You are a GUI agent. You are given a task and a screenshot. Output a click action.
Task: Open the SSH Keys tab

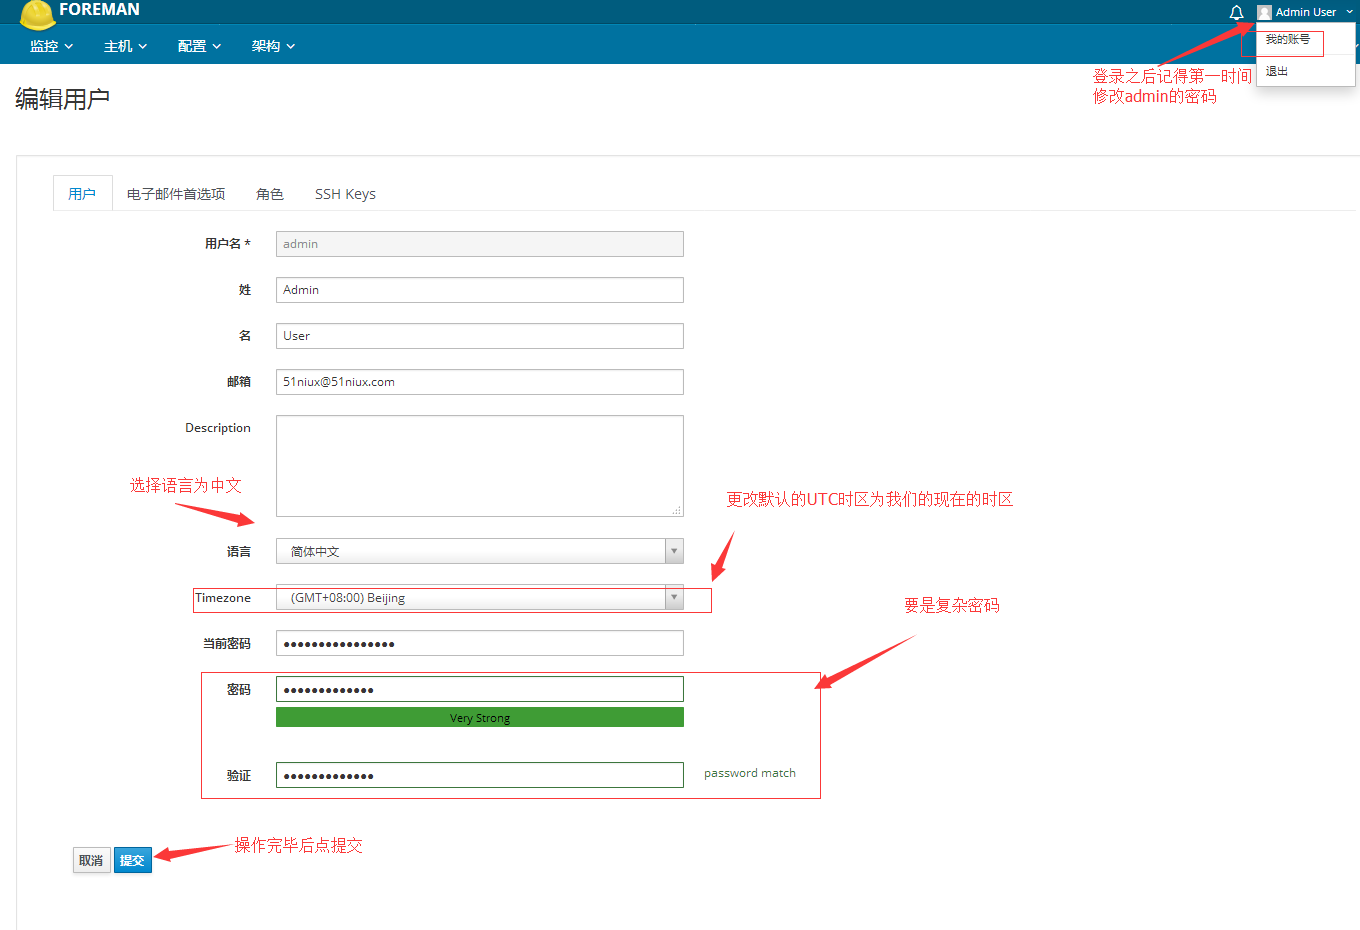[x=345, y=194]
